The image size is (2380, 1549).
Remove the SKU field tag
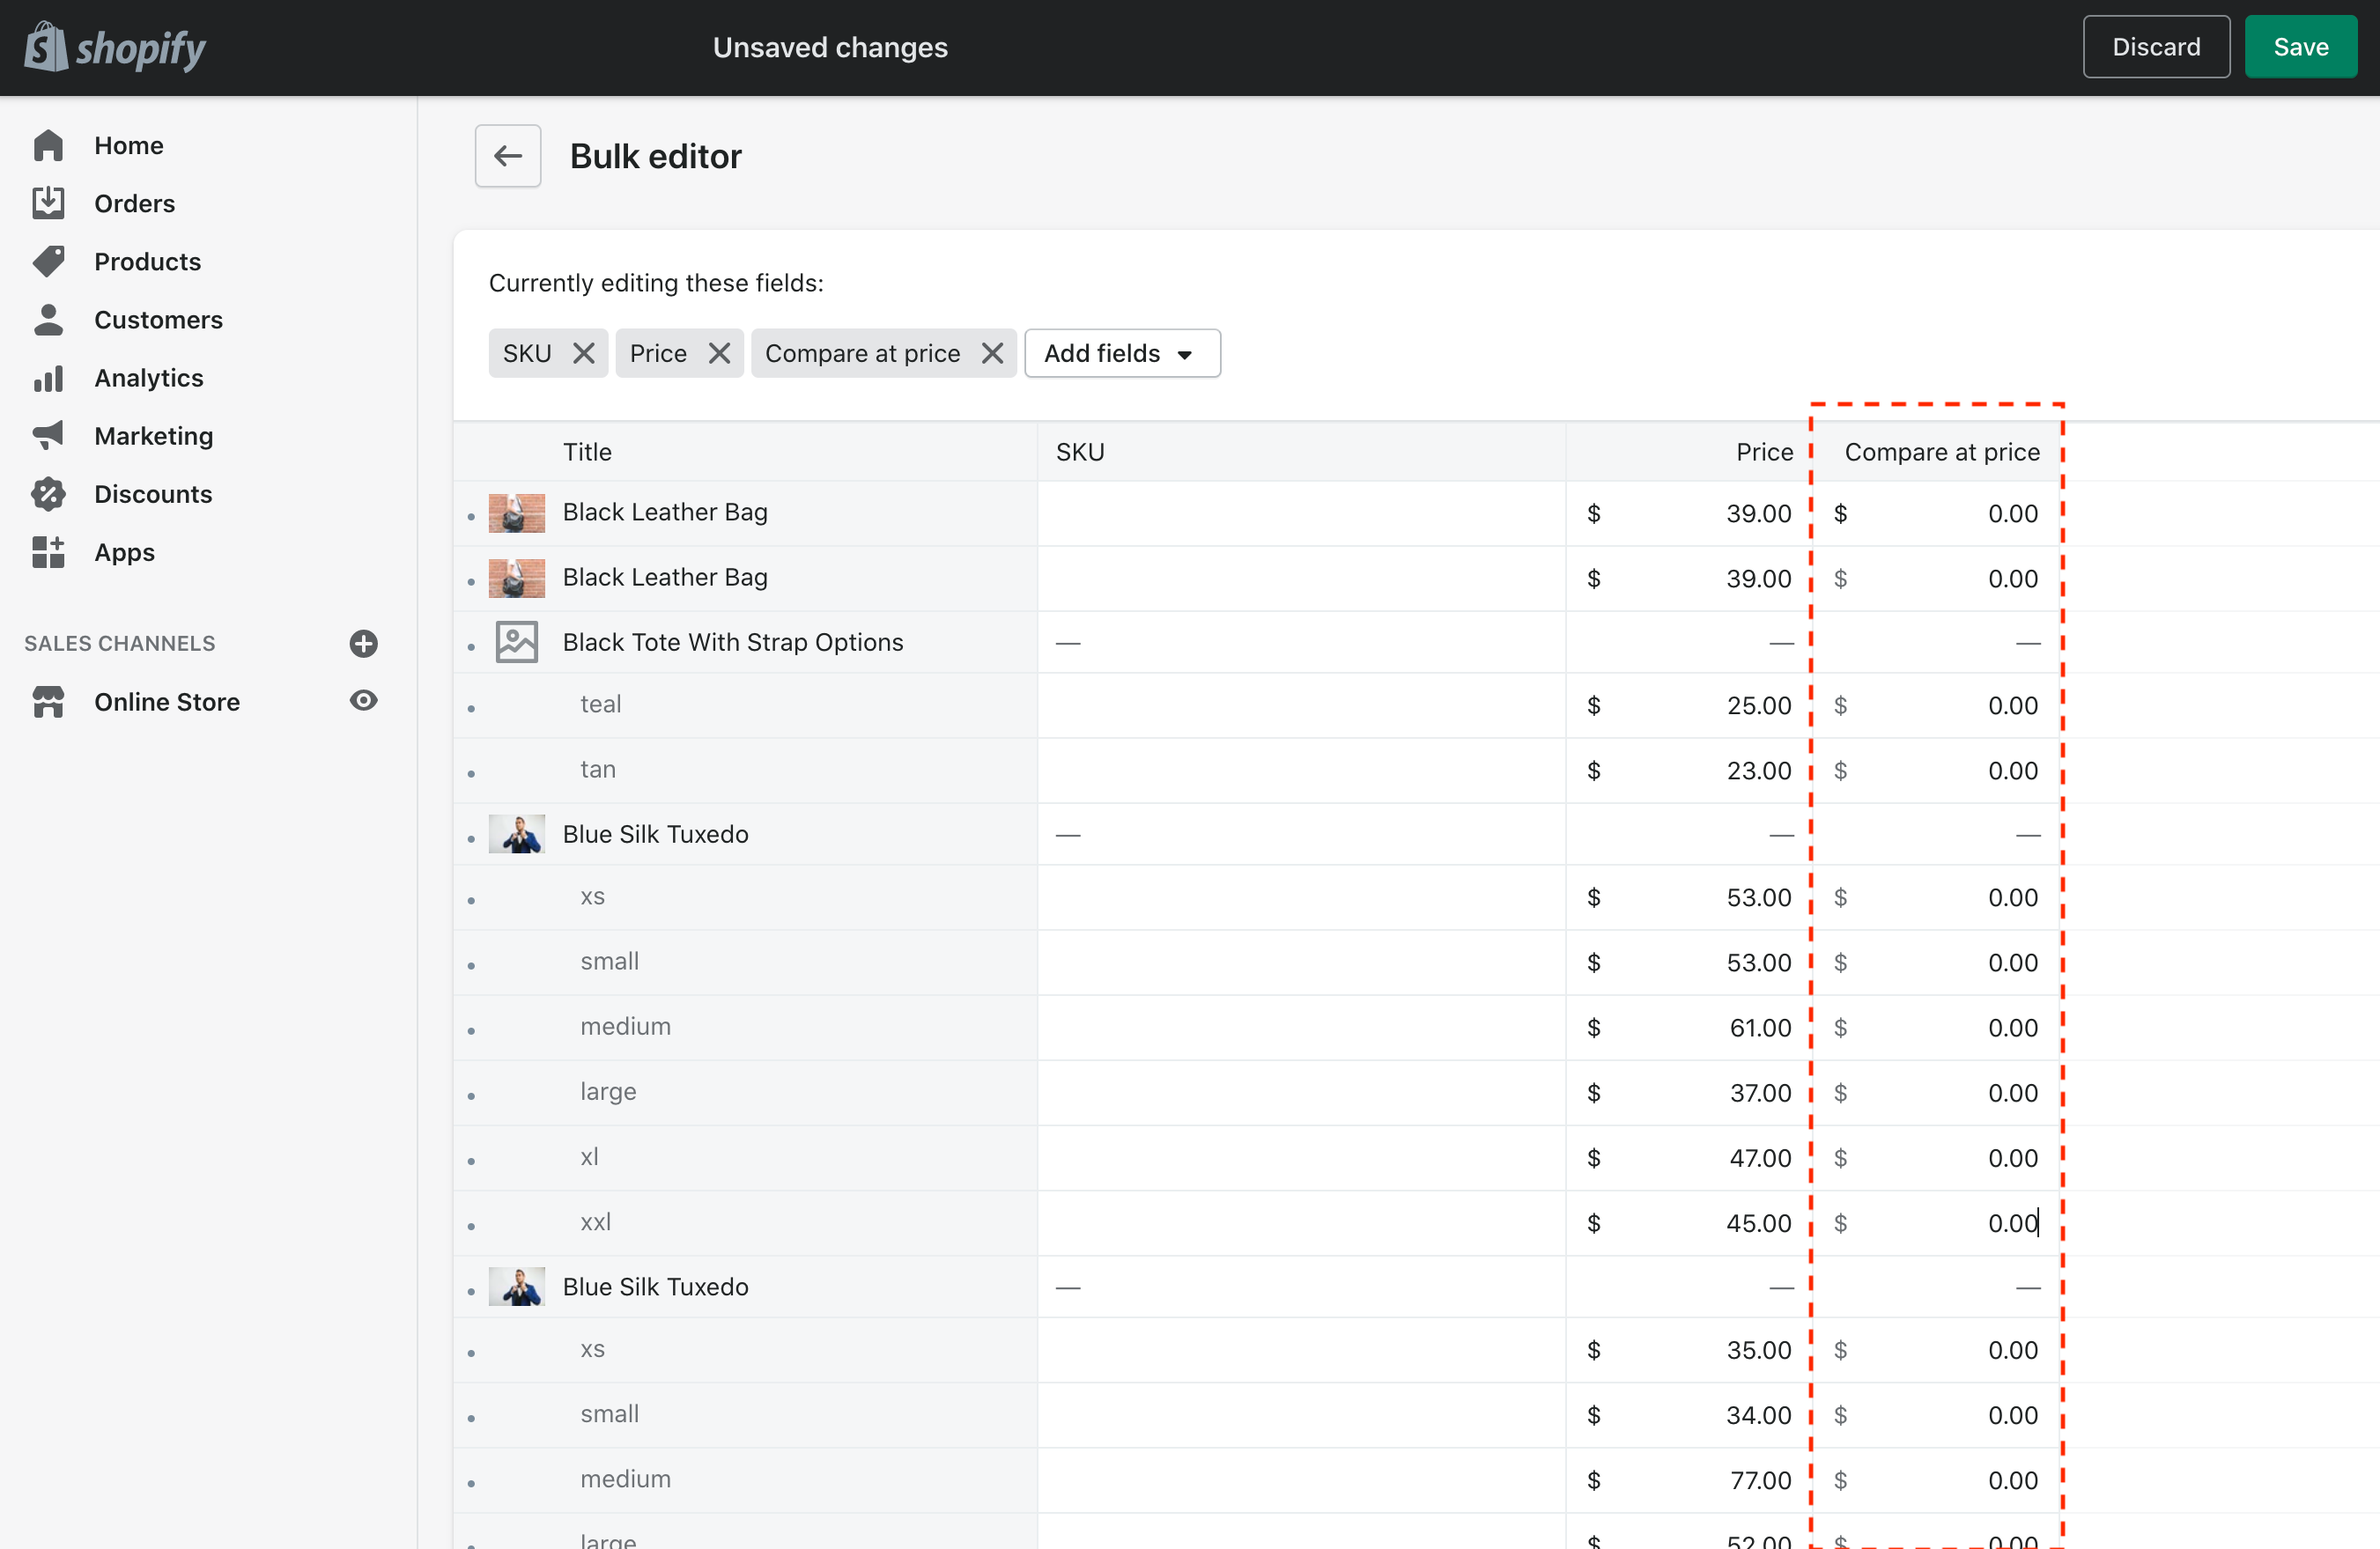click(584, 353)
